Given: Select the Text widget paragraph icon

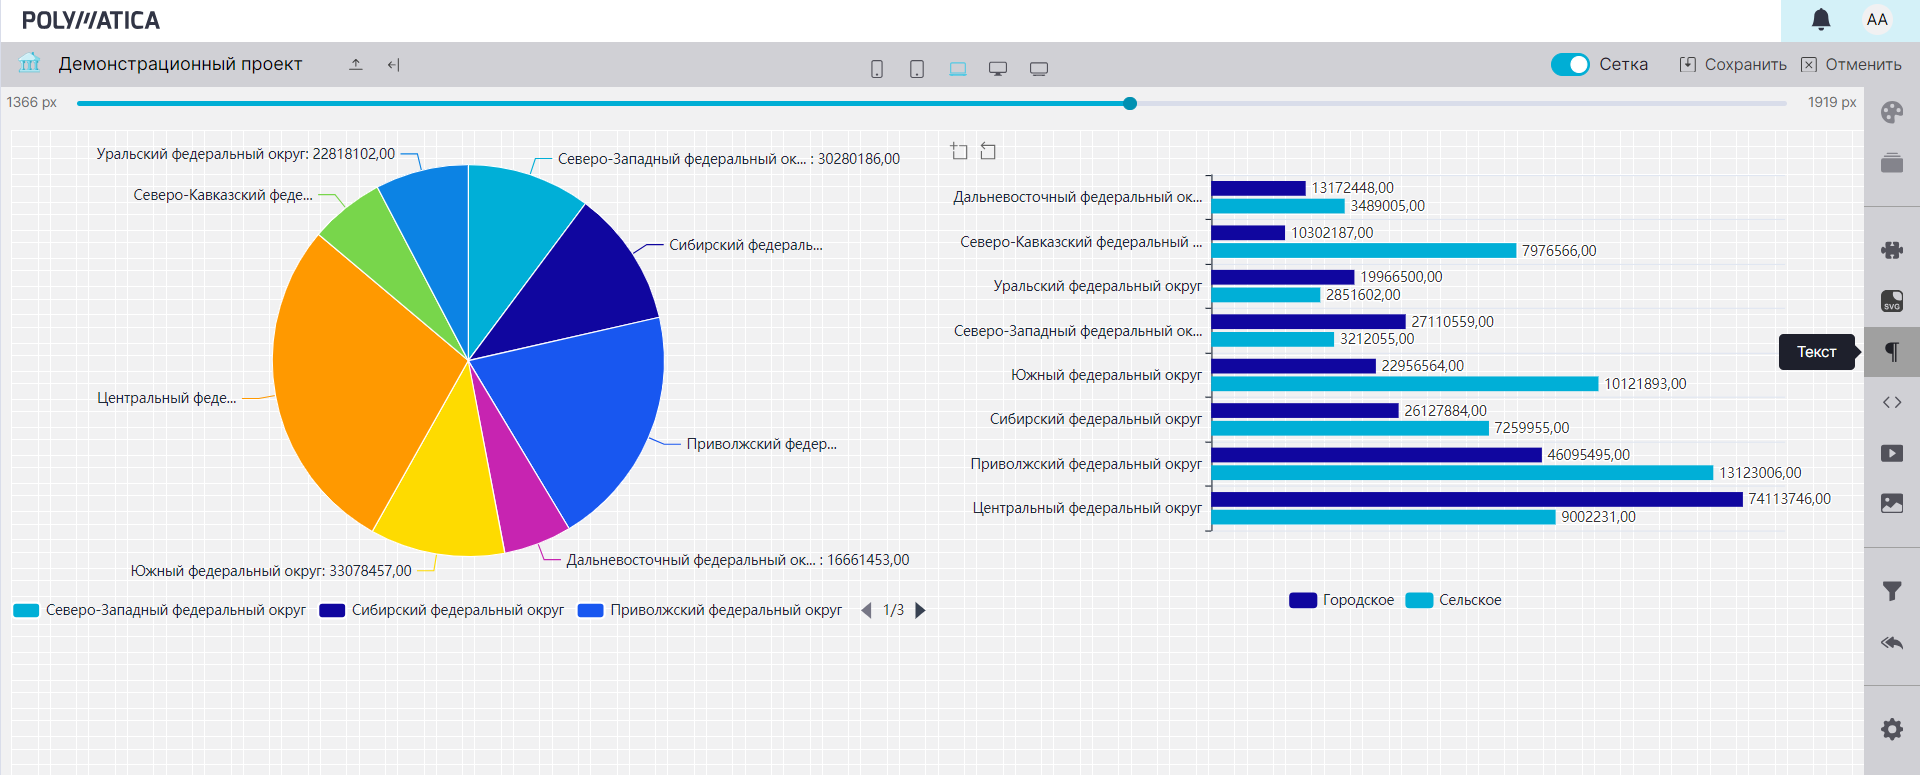Looking at the screenshot, I should [1891, 352].
